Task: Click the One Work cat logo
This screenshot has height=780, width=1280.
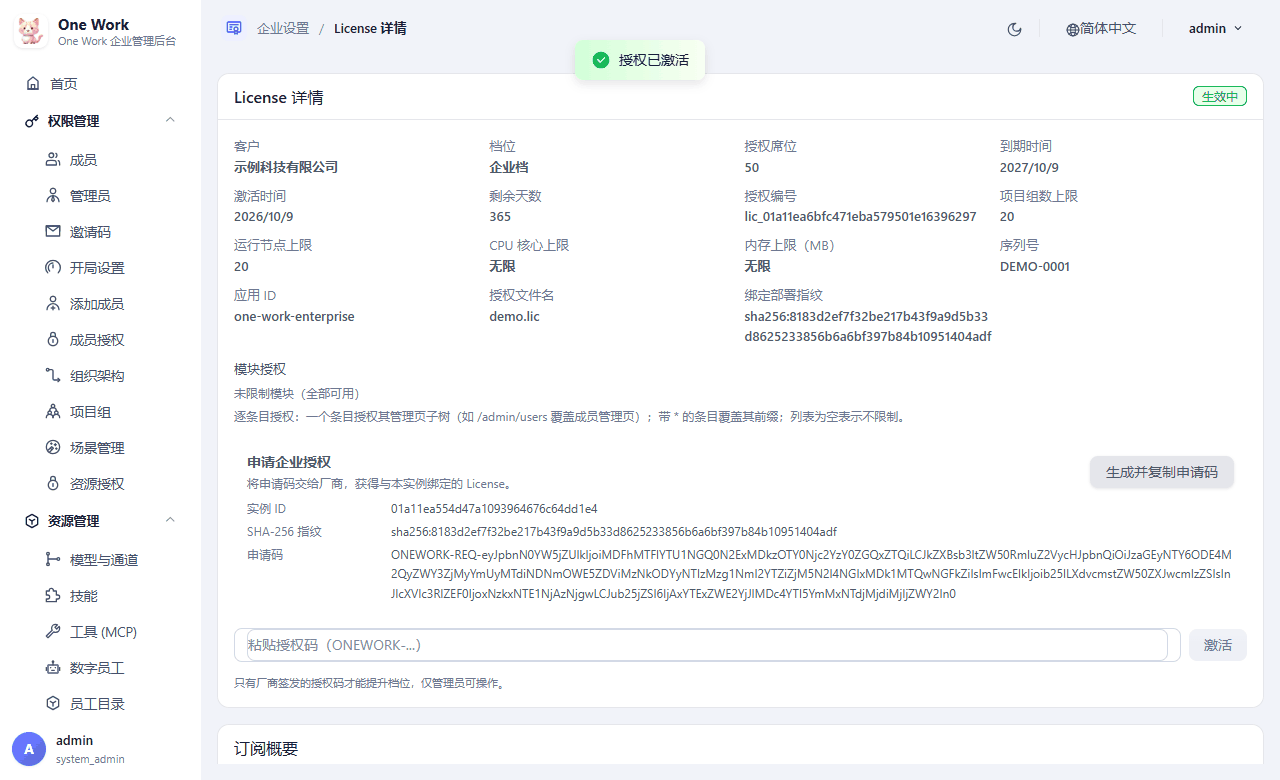Action: click(x=30, y=32)
